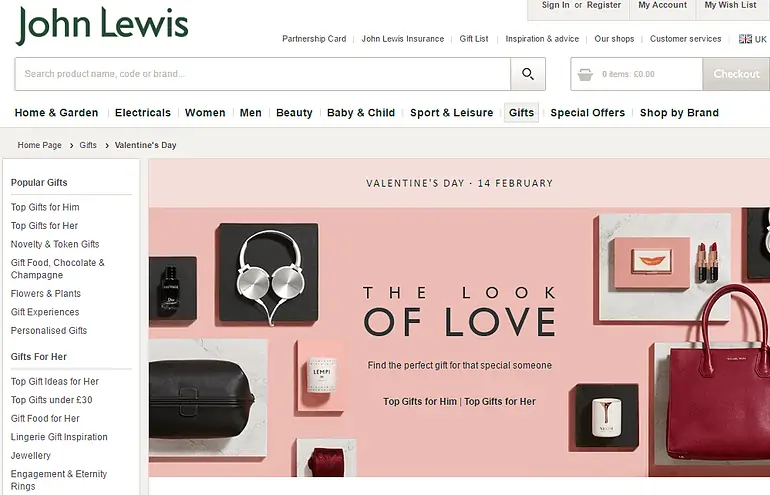
Task: Click the magnifying glass search icon
Action: click(528, 74)
